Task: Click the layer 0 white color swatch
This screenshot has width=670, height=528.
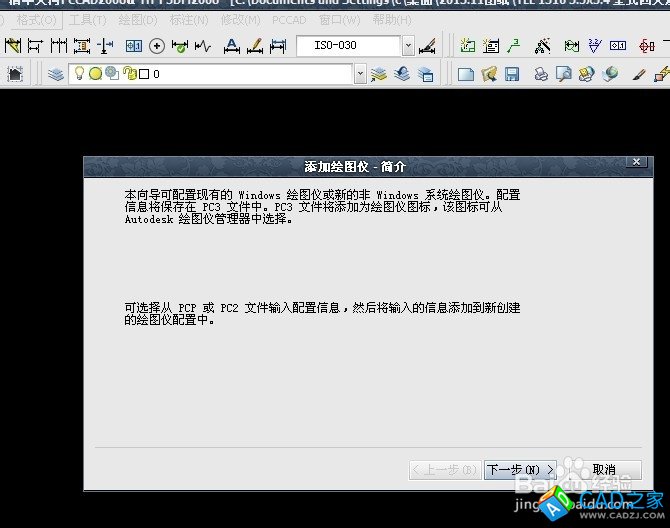Action: click(x=144, y=74)
